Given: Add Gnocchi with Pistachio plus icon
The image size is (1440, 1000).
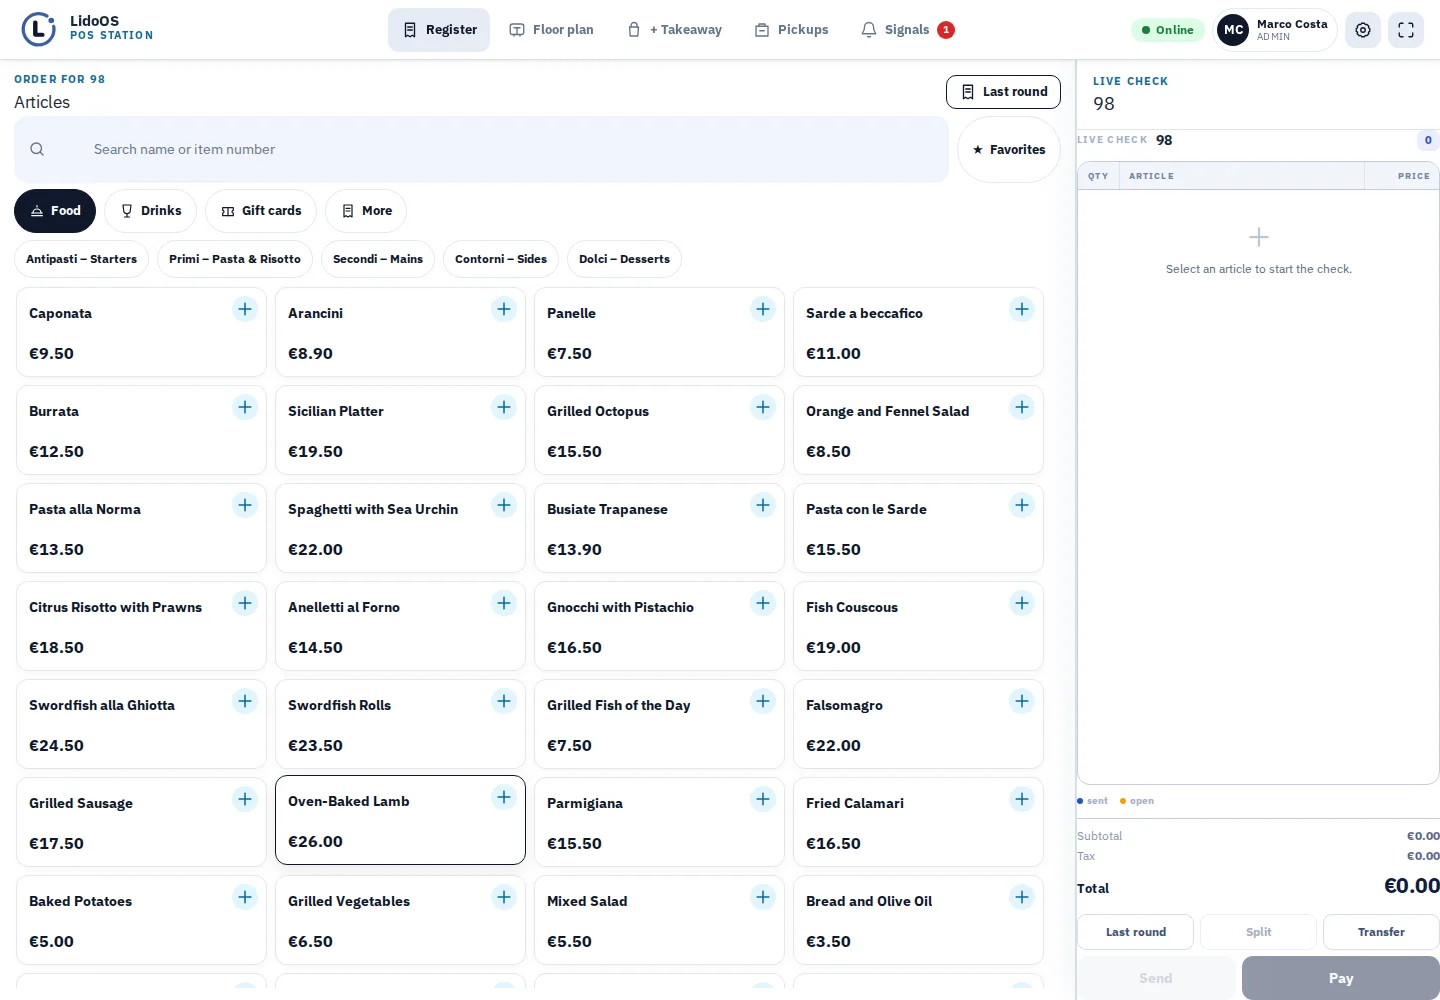Looking at the screenshot, I should point(763,603).
